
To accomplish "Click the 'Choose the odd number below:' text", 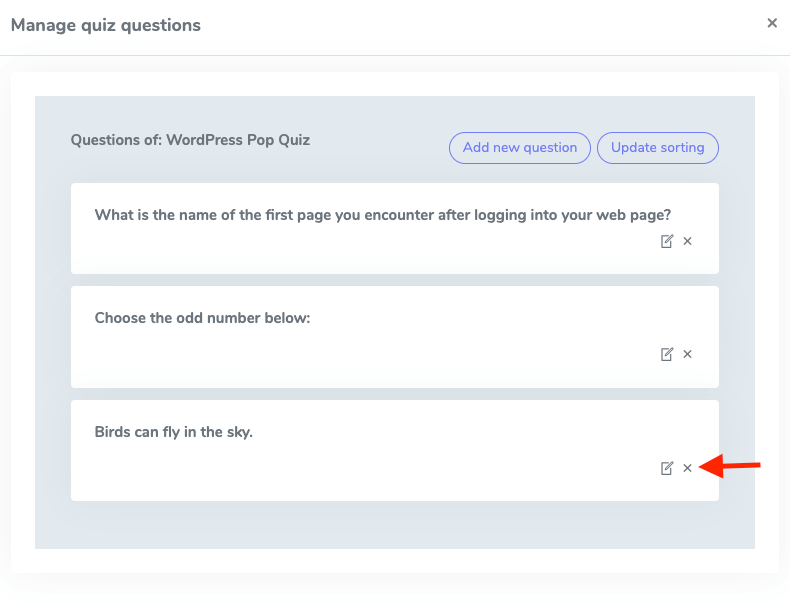I will 203,318.
